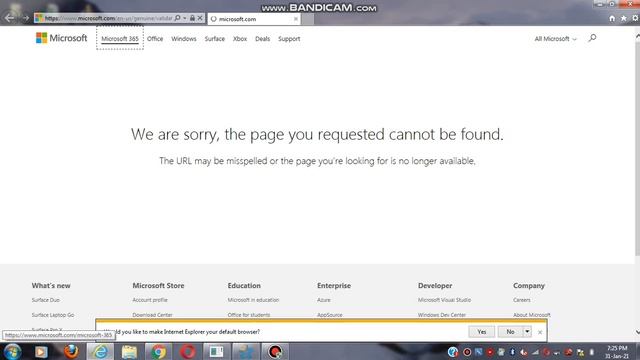Select the microsoft.com tab
This screenshot has width=640, height=360.
(x=254, y=19)
